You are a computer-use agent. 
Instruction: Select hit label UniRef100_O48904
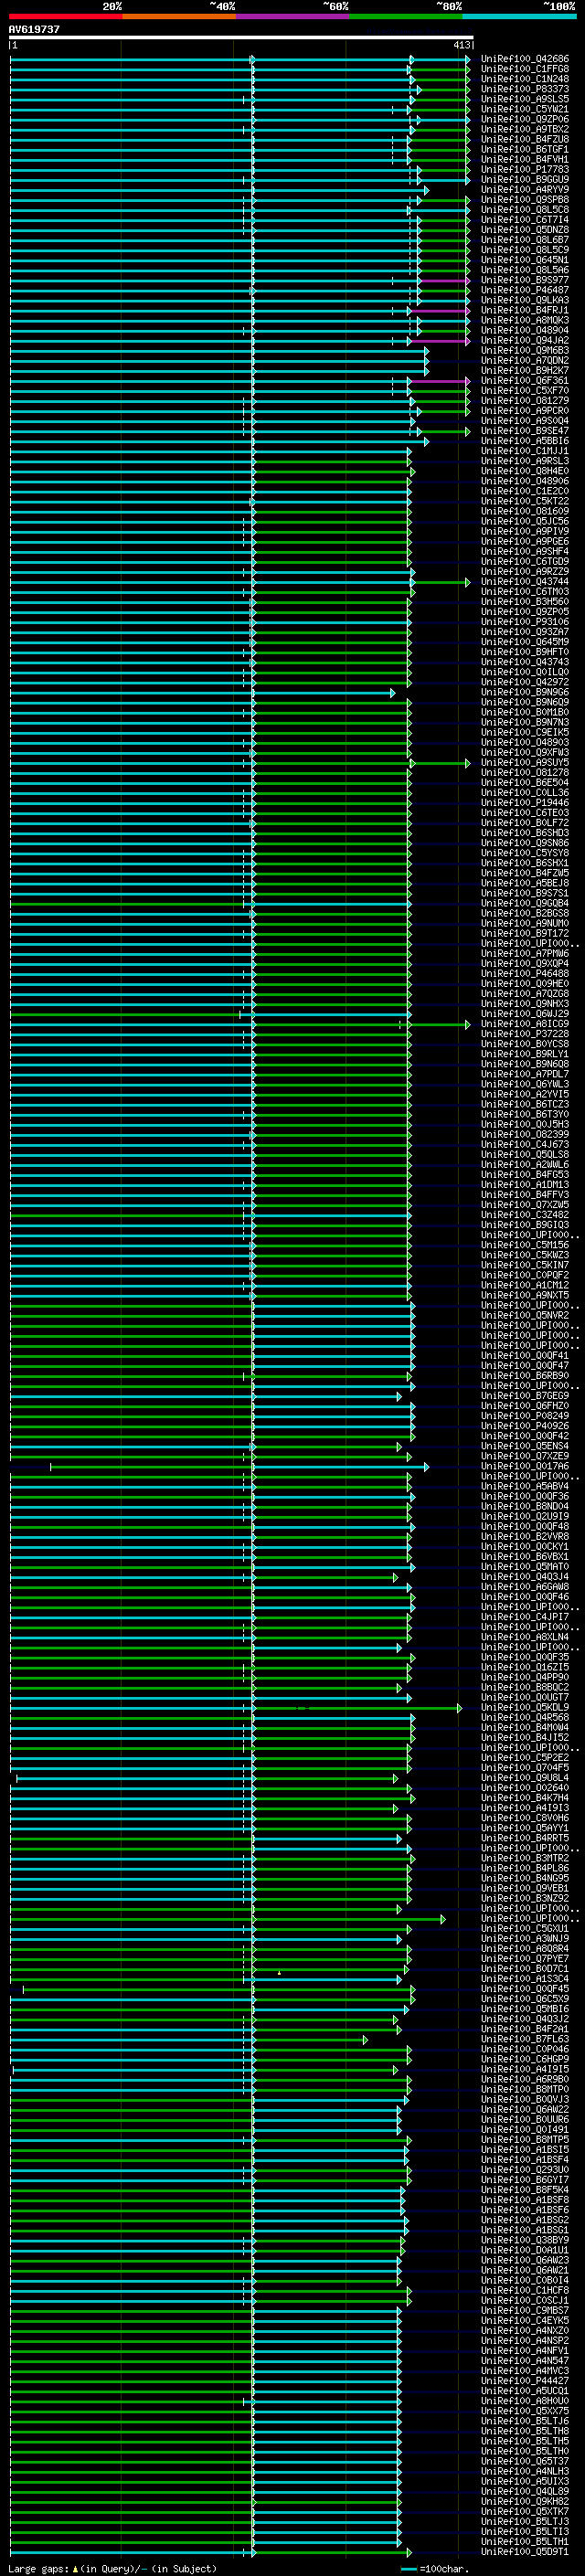pos(525,330)
